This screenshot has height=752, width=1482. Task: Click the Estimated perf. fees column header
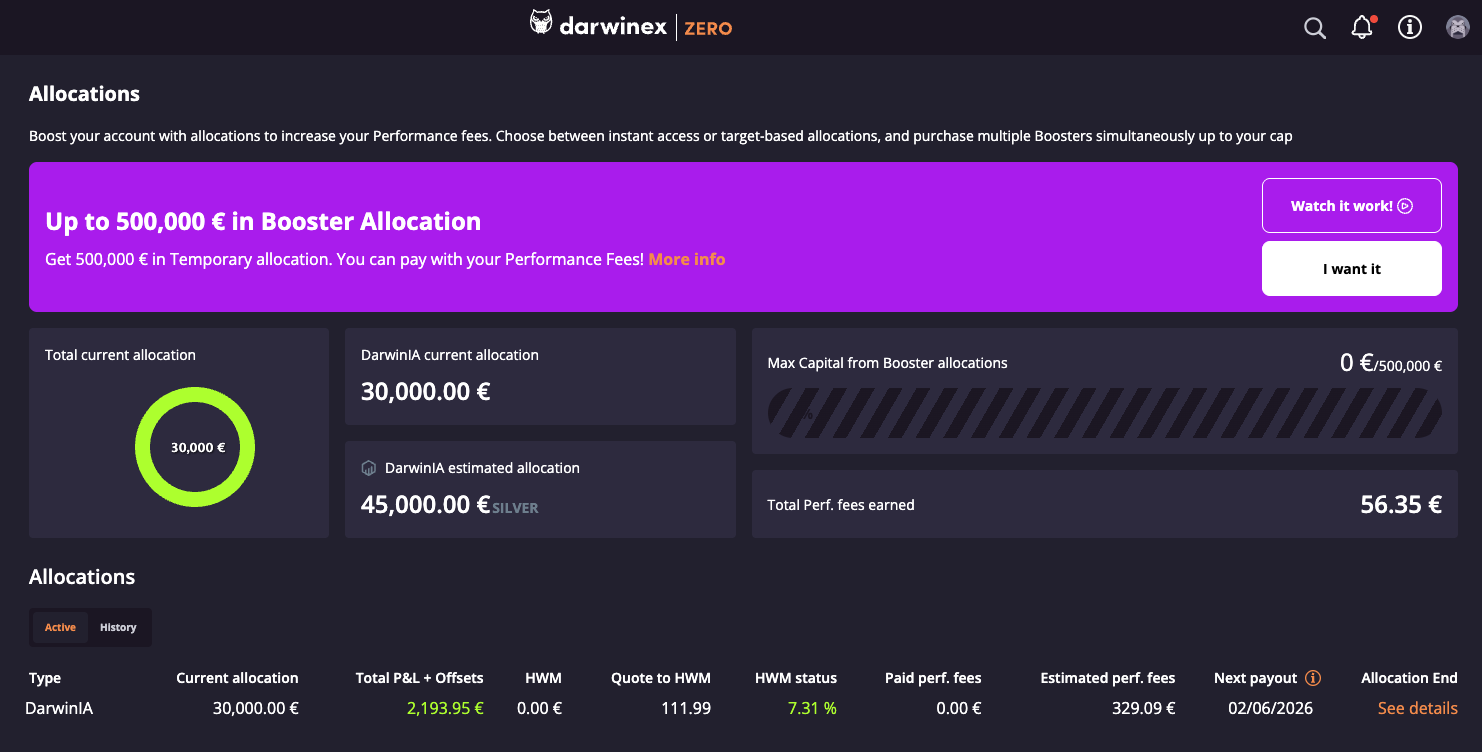tap(1108, 678)
